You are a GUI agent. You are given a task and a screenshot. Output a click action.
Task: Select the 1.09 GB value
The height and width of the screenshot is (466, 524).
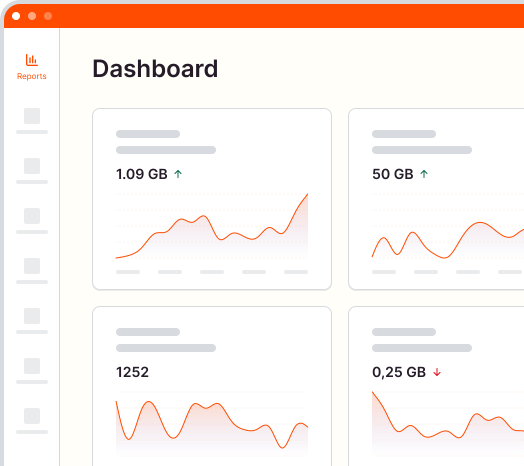click(x=142, y=174)
